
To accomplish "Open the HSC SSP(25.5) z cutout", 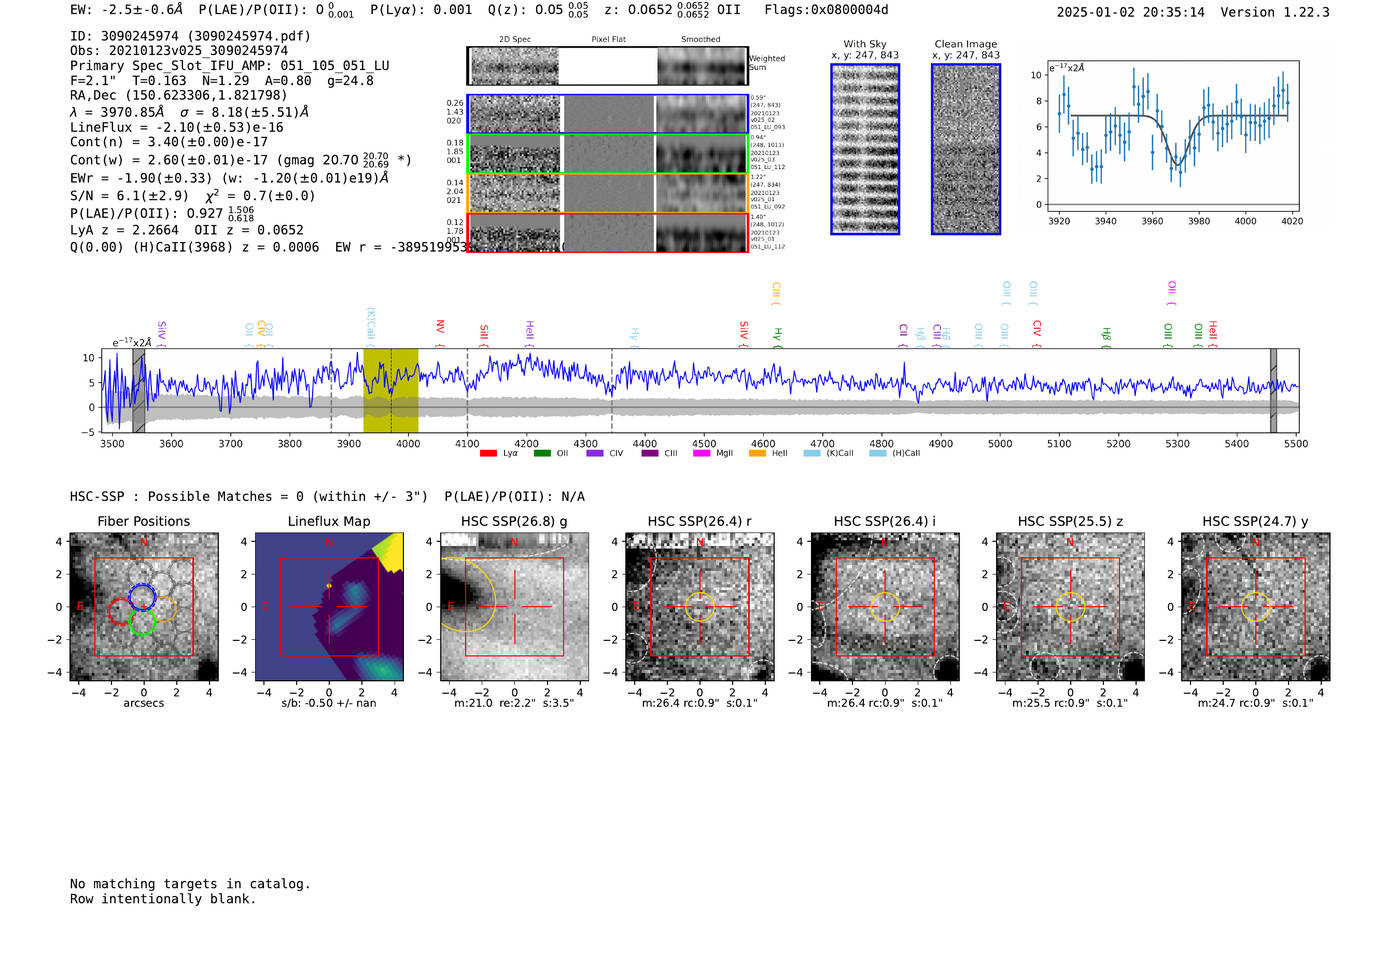I will (1070, 607).
